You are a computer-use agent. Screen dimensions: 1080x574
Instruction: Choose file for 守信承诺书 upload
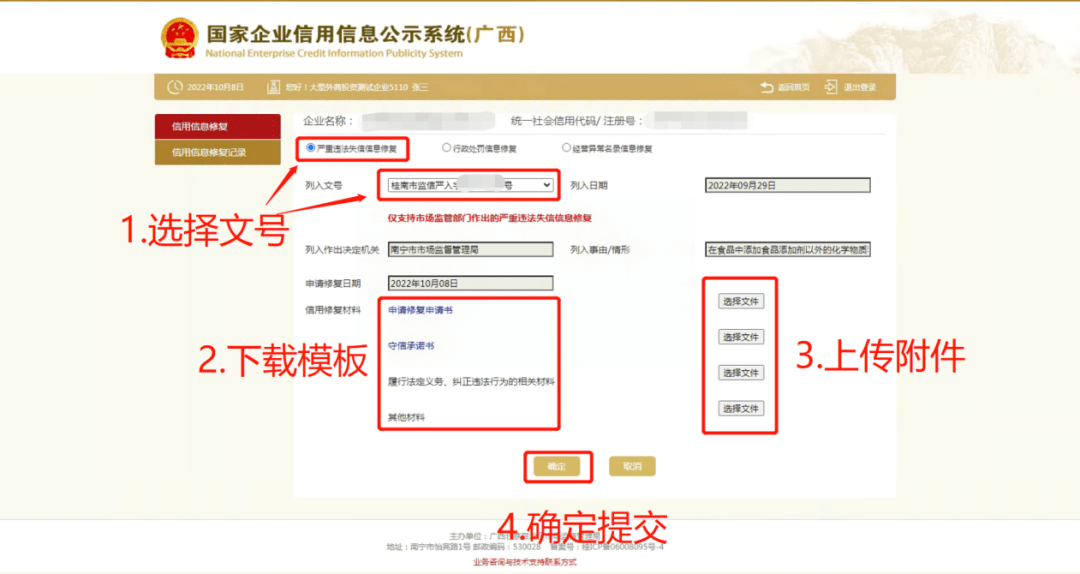741,337
